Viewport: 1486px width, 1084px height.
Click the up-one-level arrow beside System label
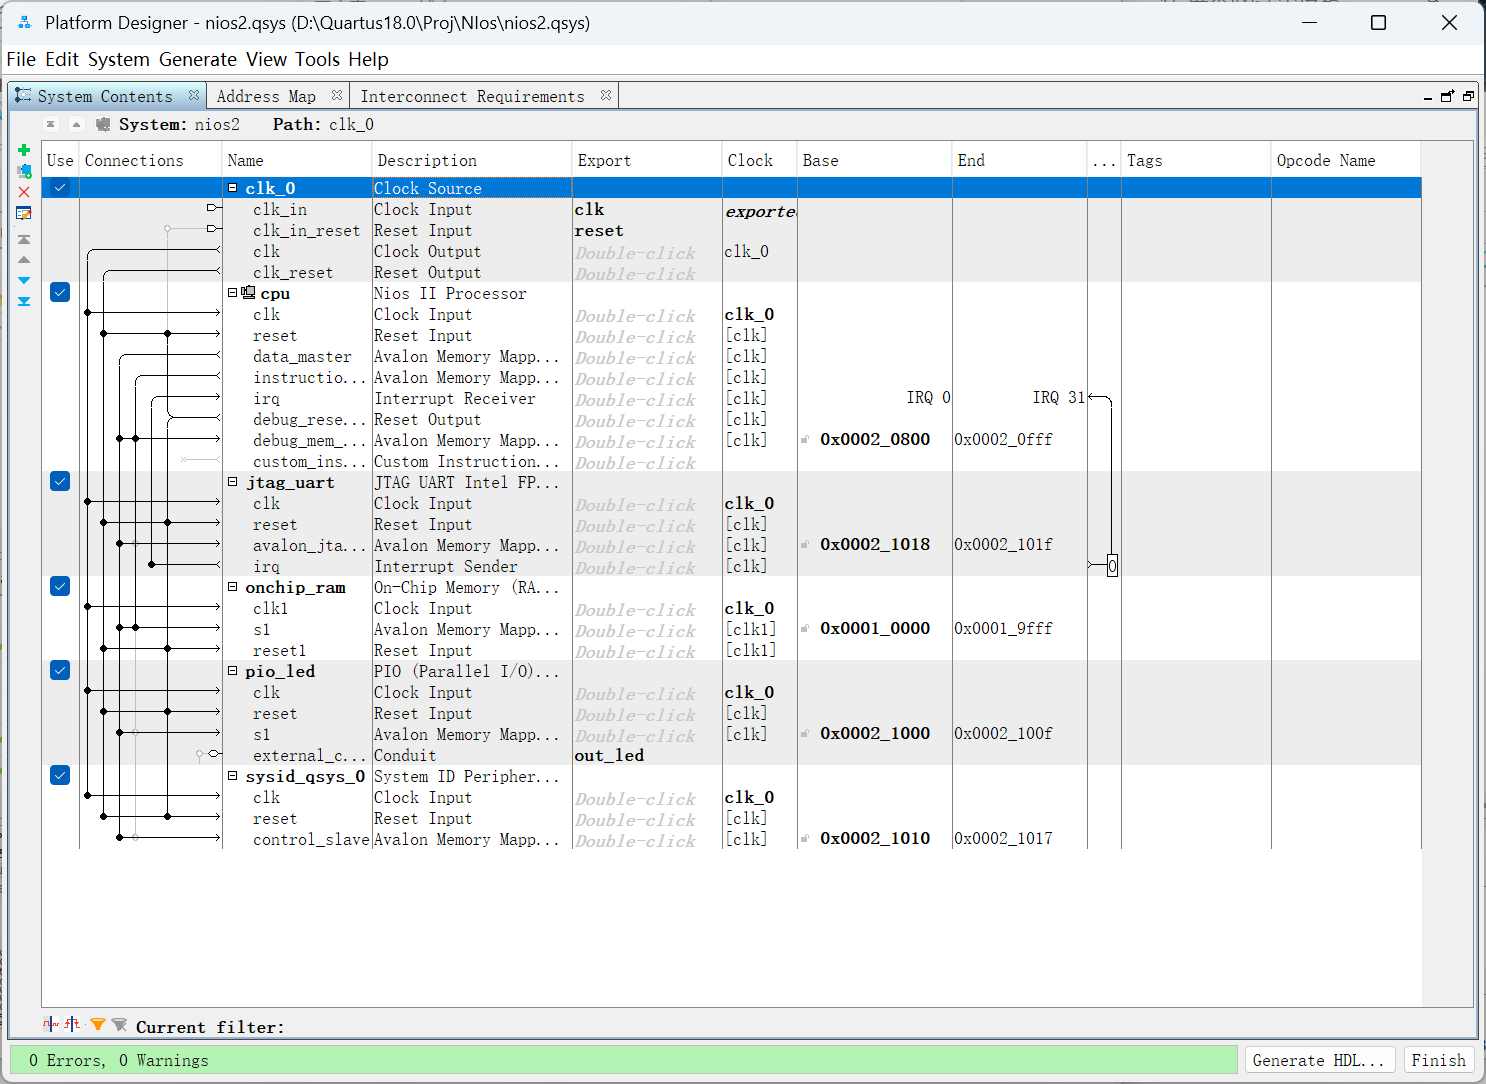76,124
